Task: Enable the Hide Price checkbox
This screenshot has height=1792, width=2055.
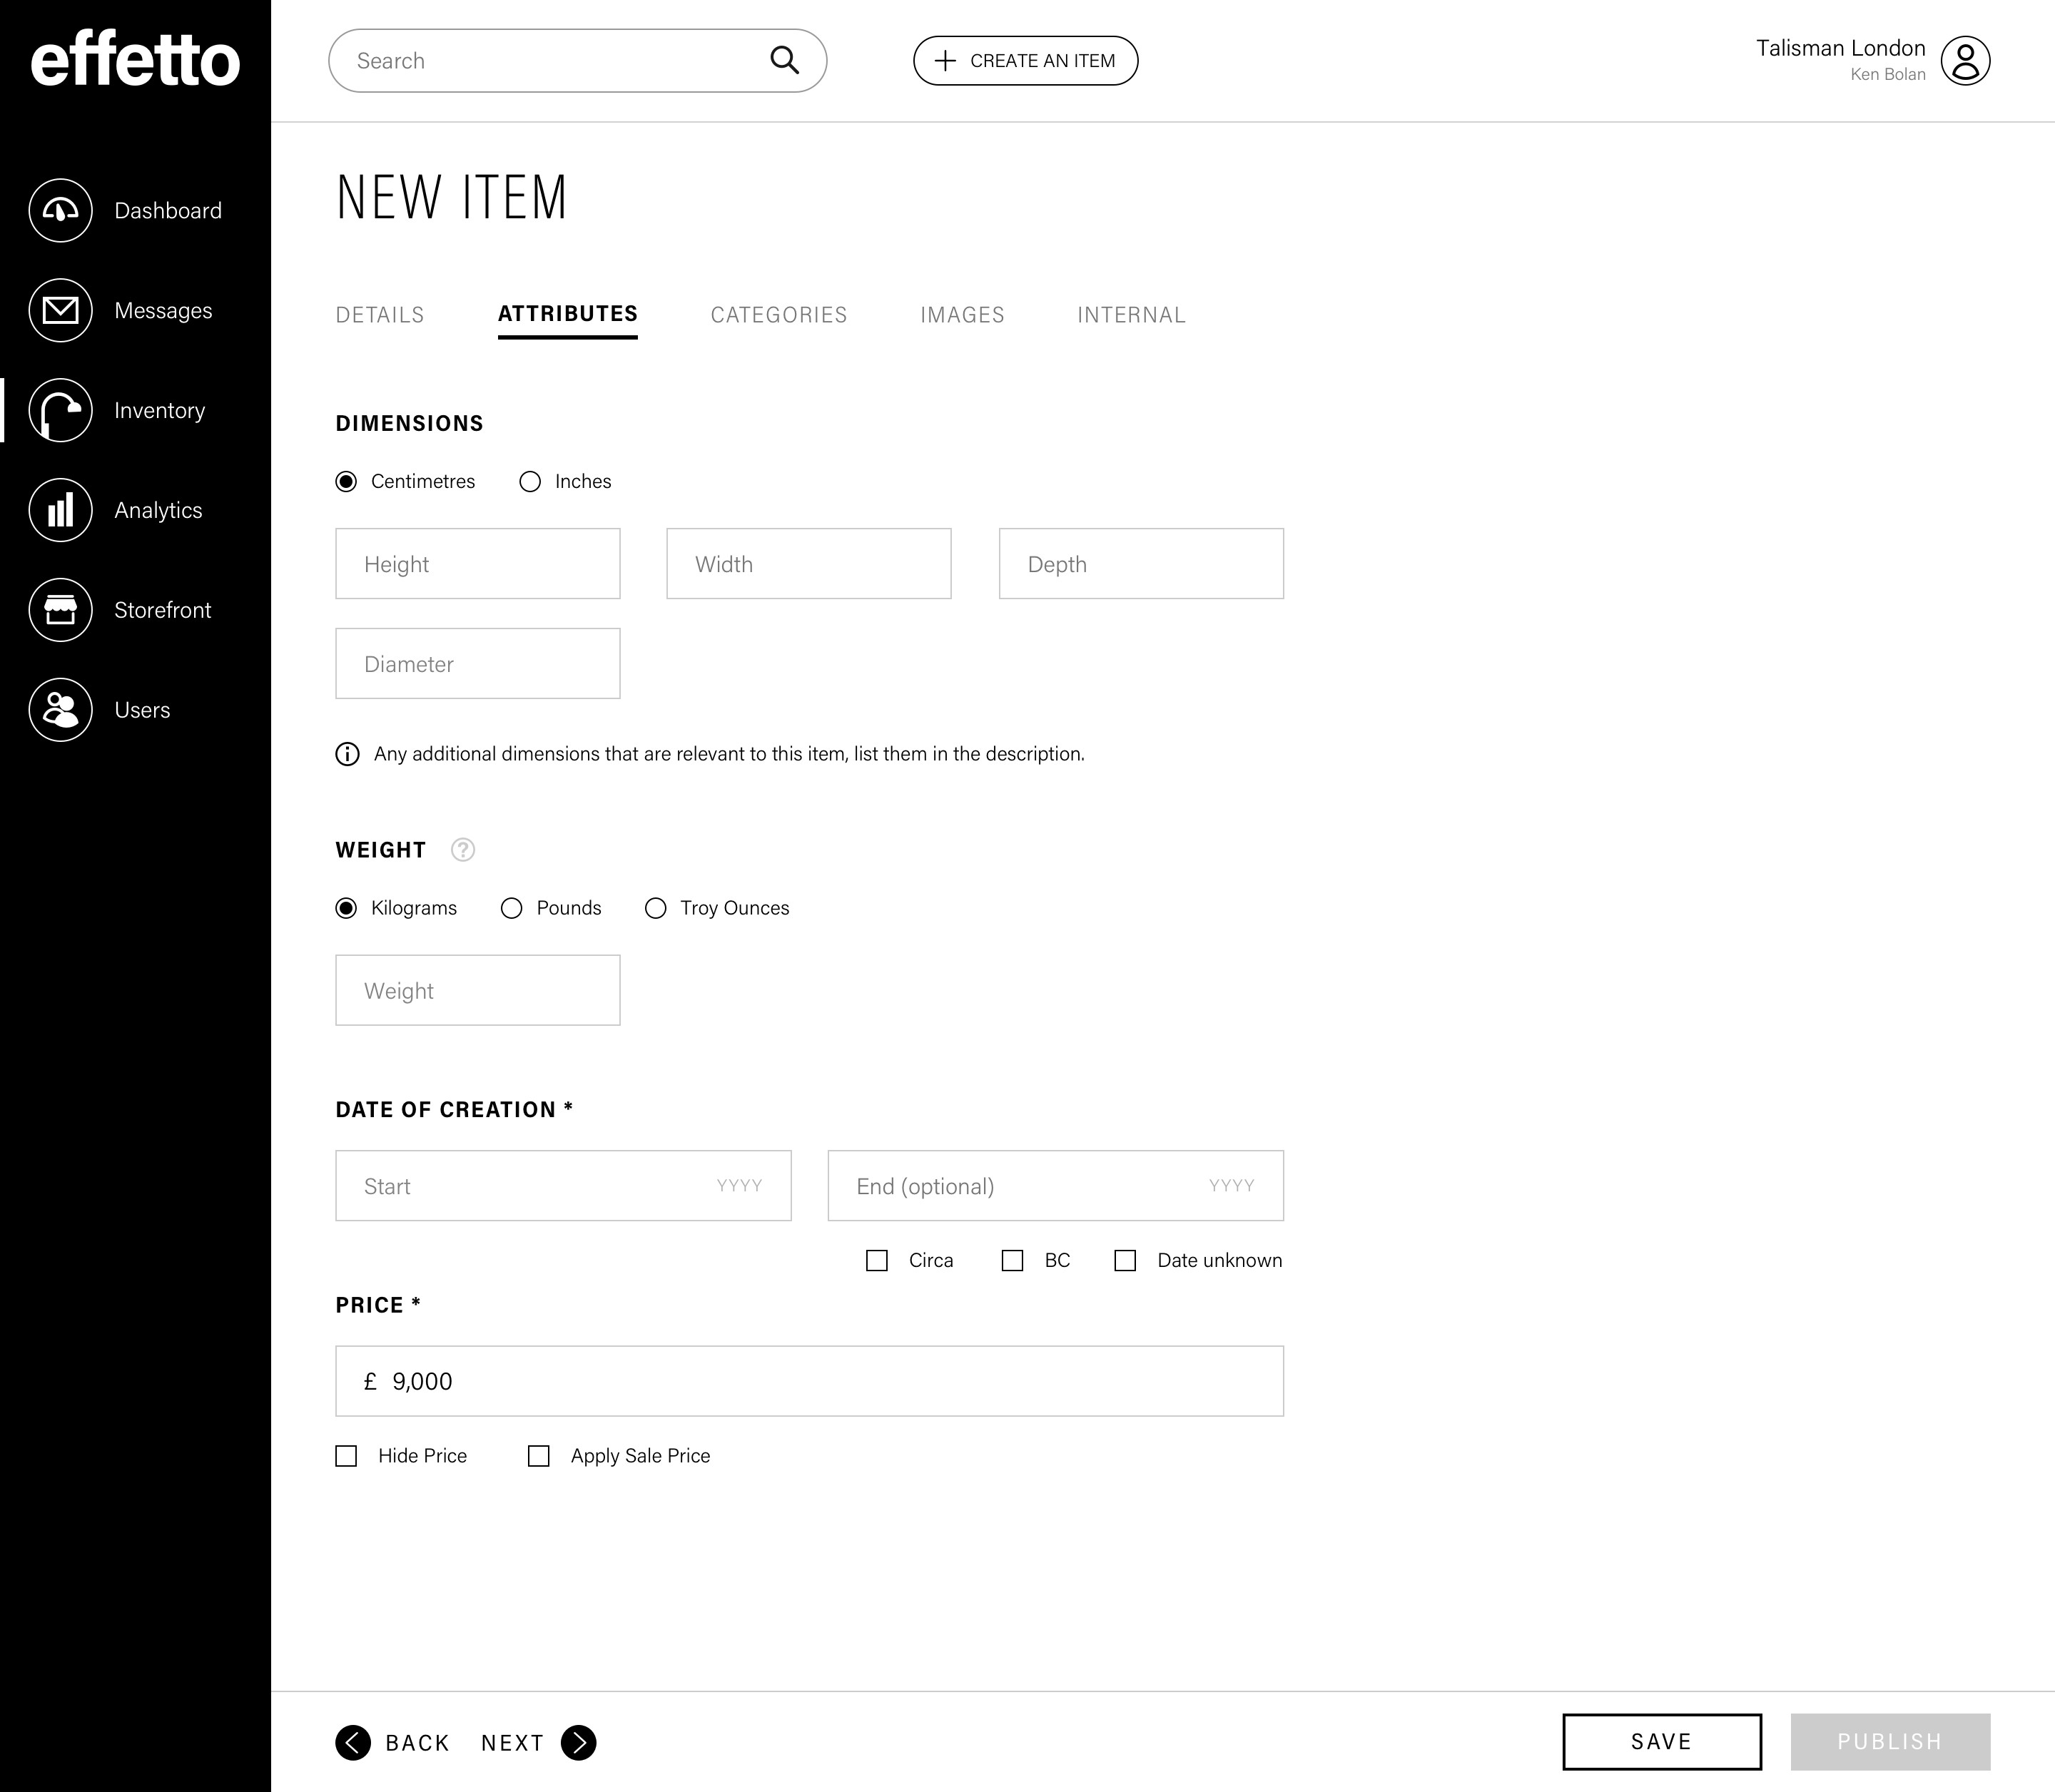Action: point(346,1456)
